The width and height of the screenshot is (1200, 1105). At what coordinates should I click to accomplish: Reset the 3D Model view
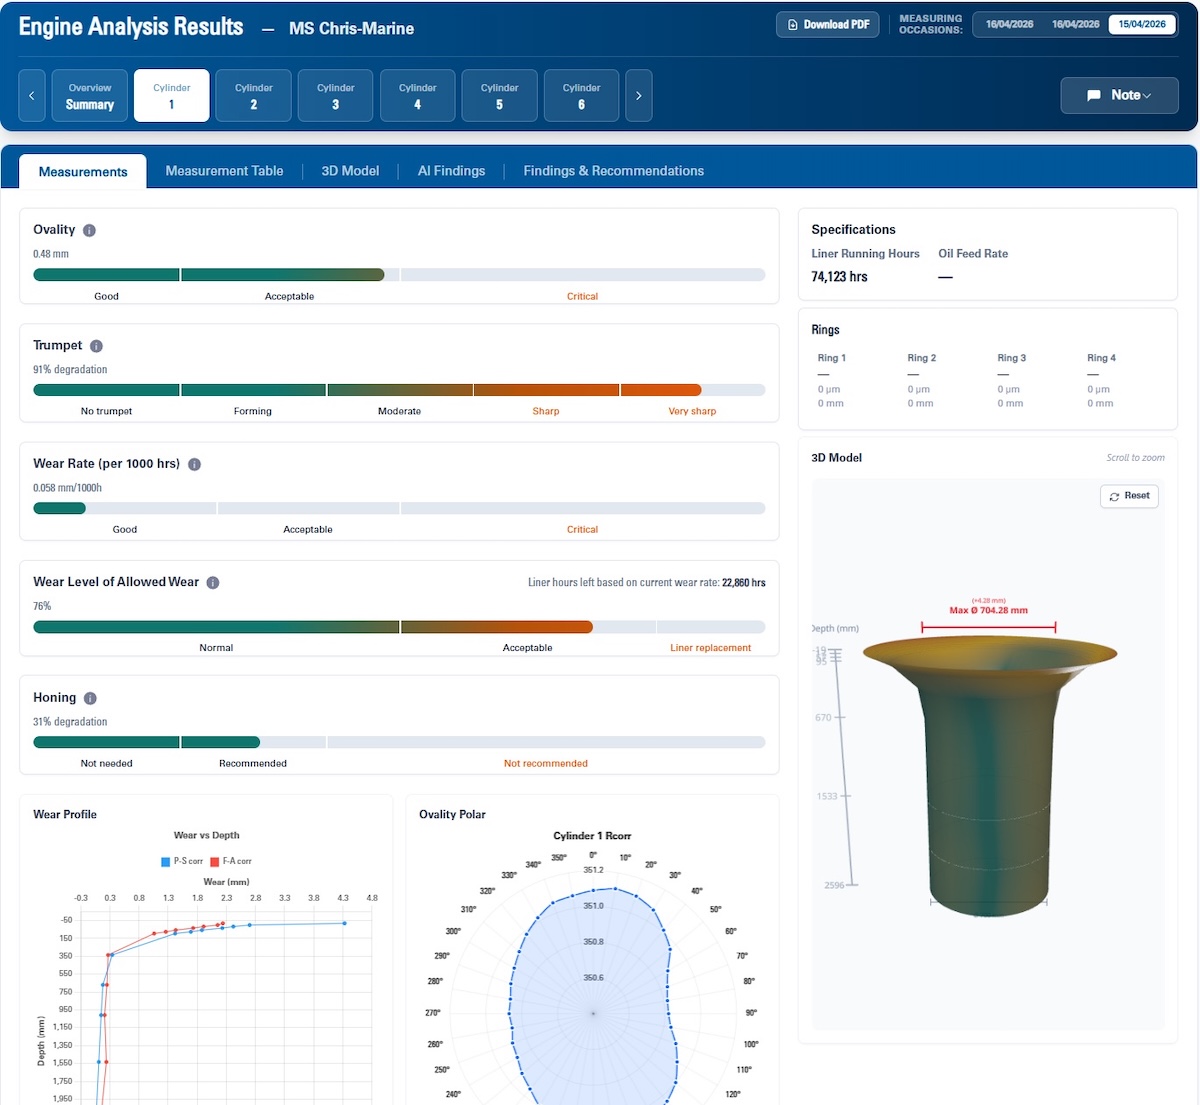1129,496
